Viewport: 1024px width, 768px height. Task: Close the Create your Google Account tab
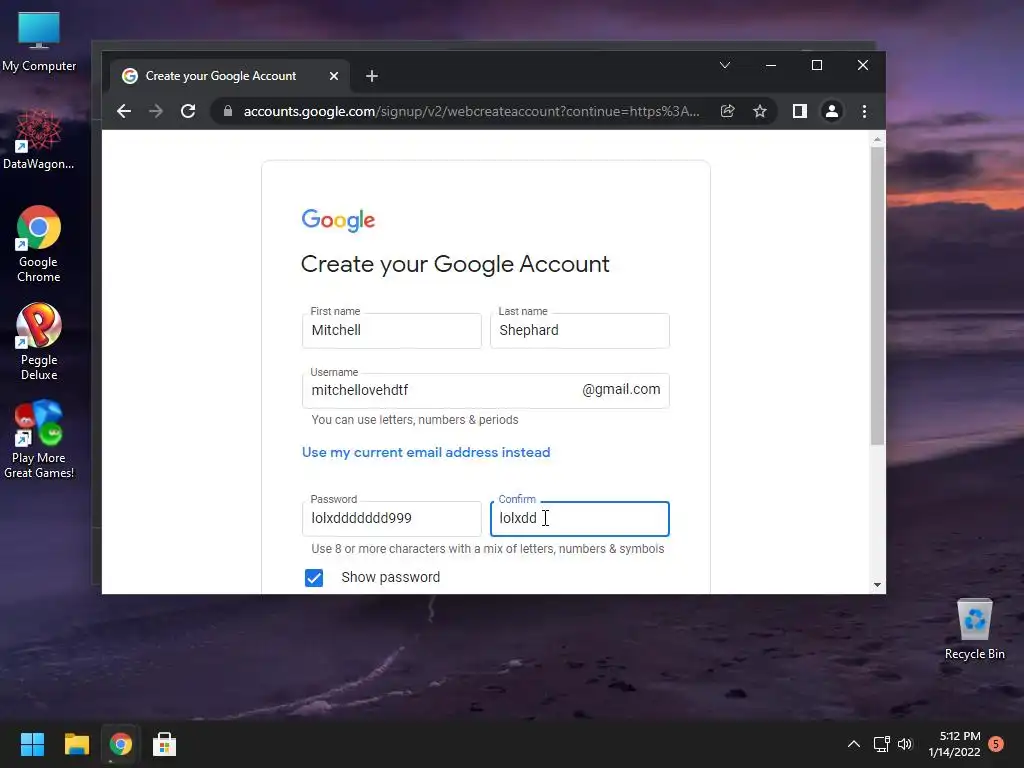pyautogui.click(x=334, y=76)
